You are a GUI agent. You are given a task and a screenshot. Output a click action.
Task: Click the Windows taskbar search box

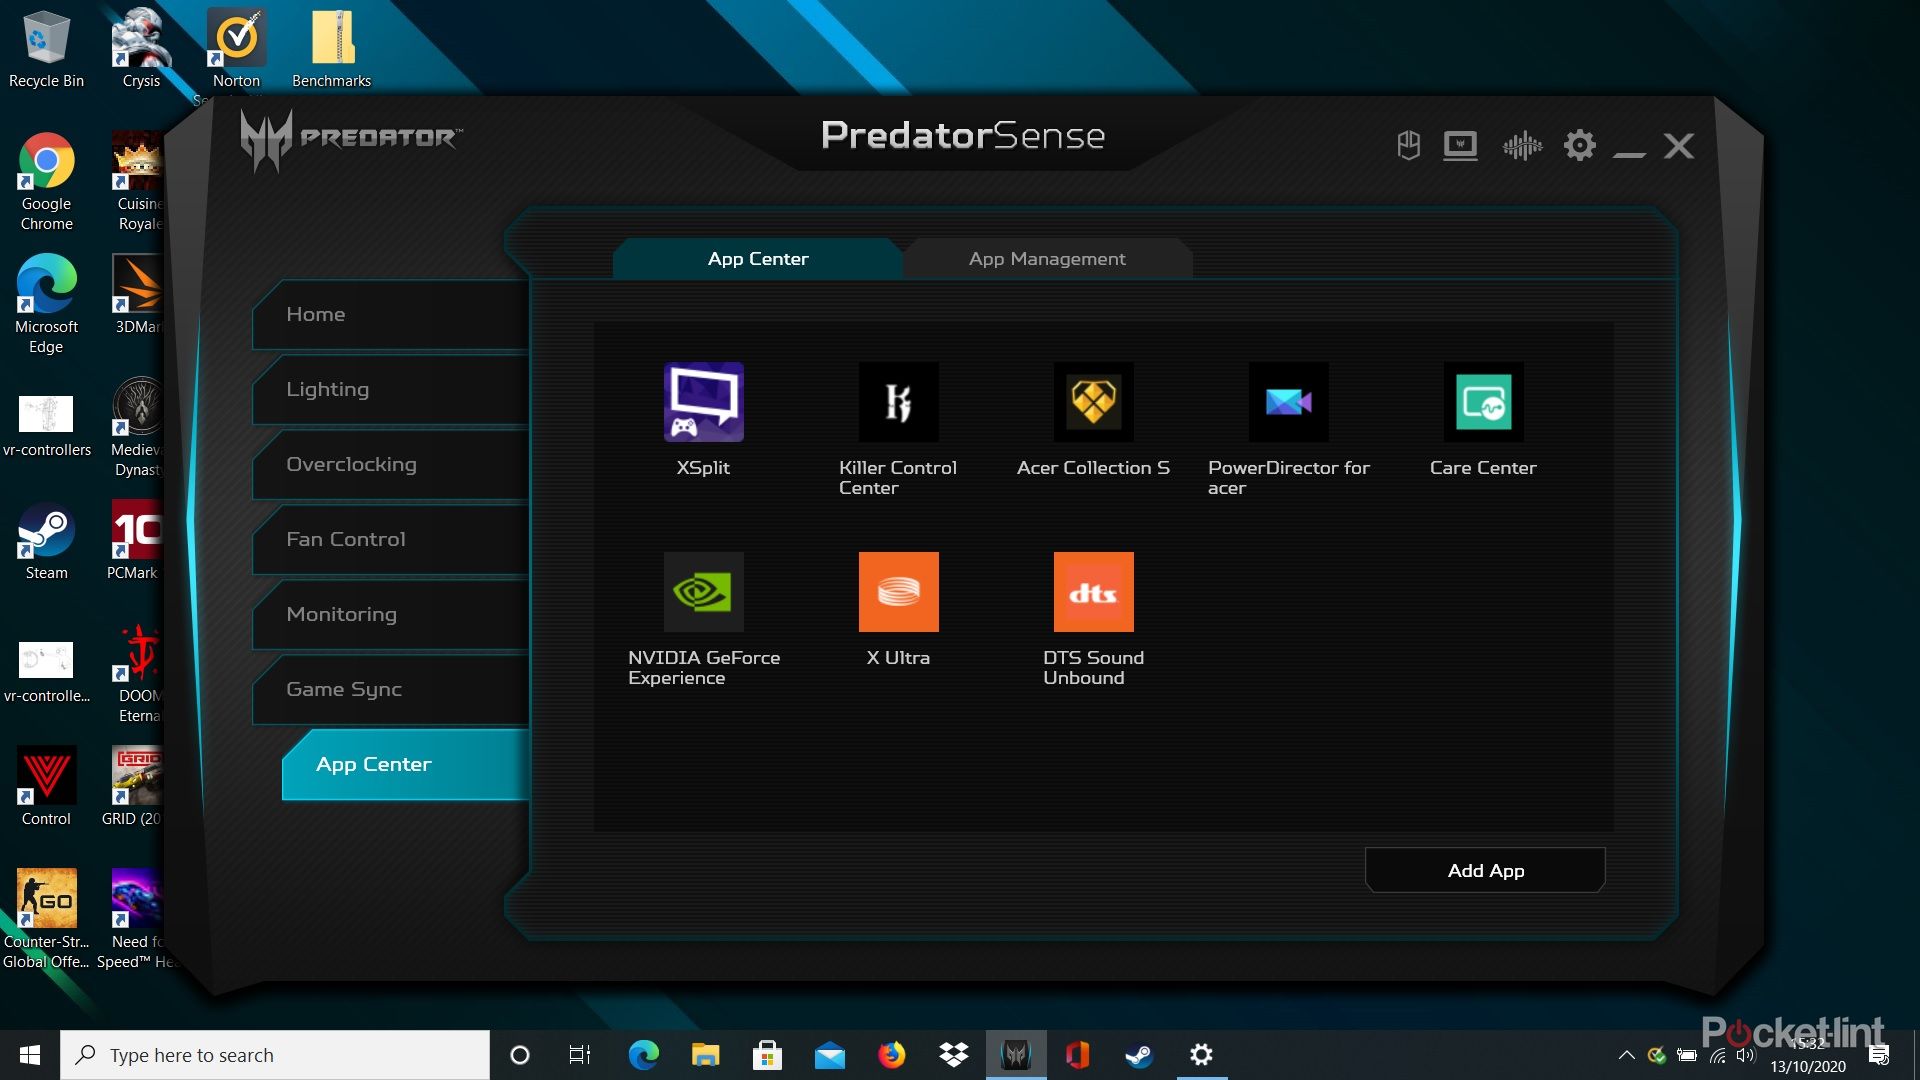point(275,1055)
